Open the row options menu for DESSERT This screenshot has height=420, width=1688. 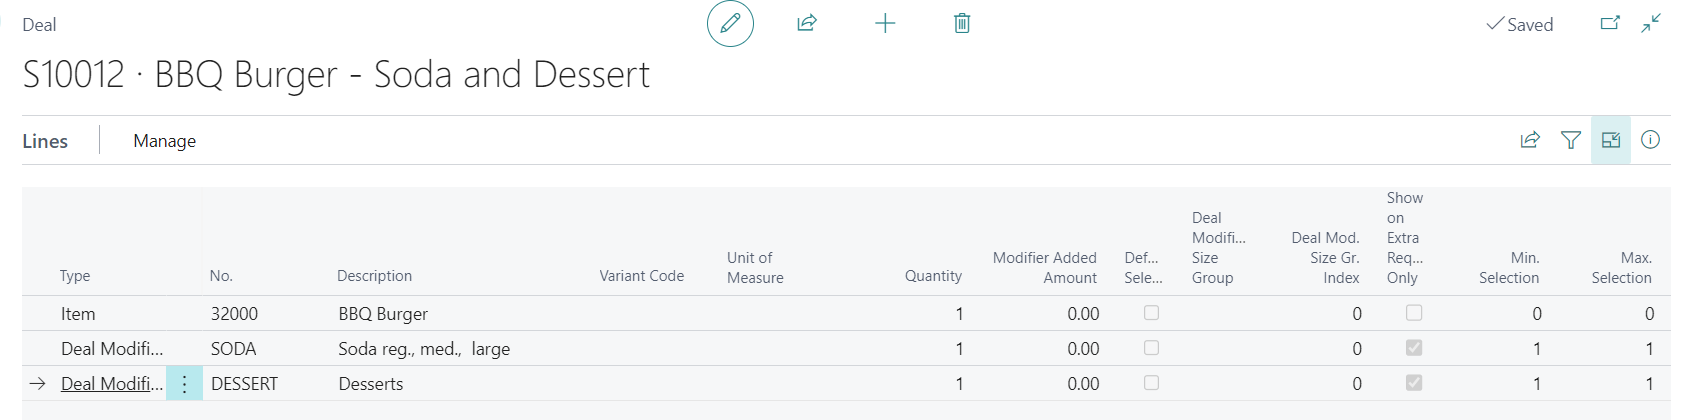(184, 384)
